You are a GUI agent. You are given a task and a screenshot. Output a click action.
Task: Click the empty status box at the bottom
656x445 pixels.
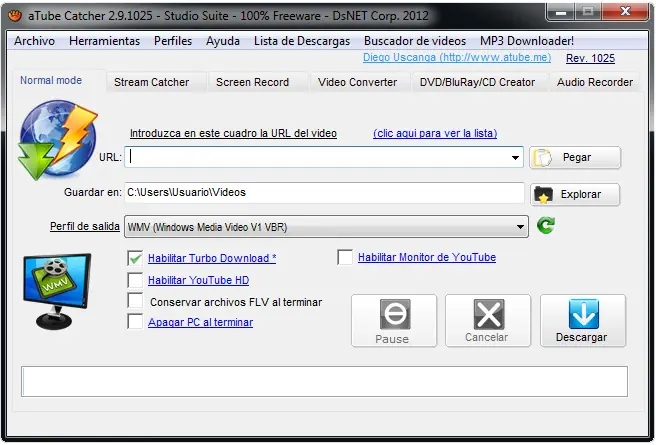click(324, 381)
